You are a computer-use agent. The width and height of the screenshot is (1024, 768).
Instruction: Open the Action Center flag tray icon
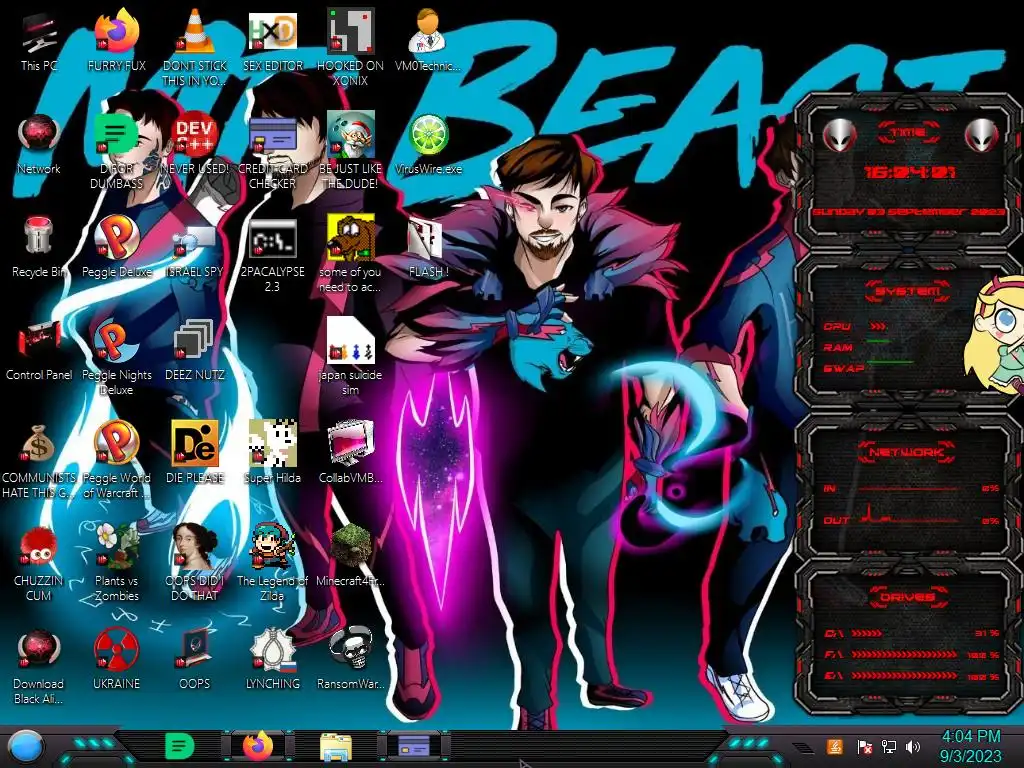[x=864, y=746]
